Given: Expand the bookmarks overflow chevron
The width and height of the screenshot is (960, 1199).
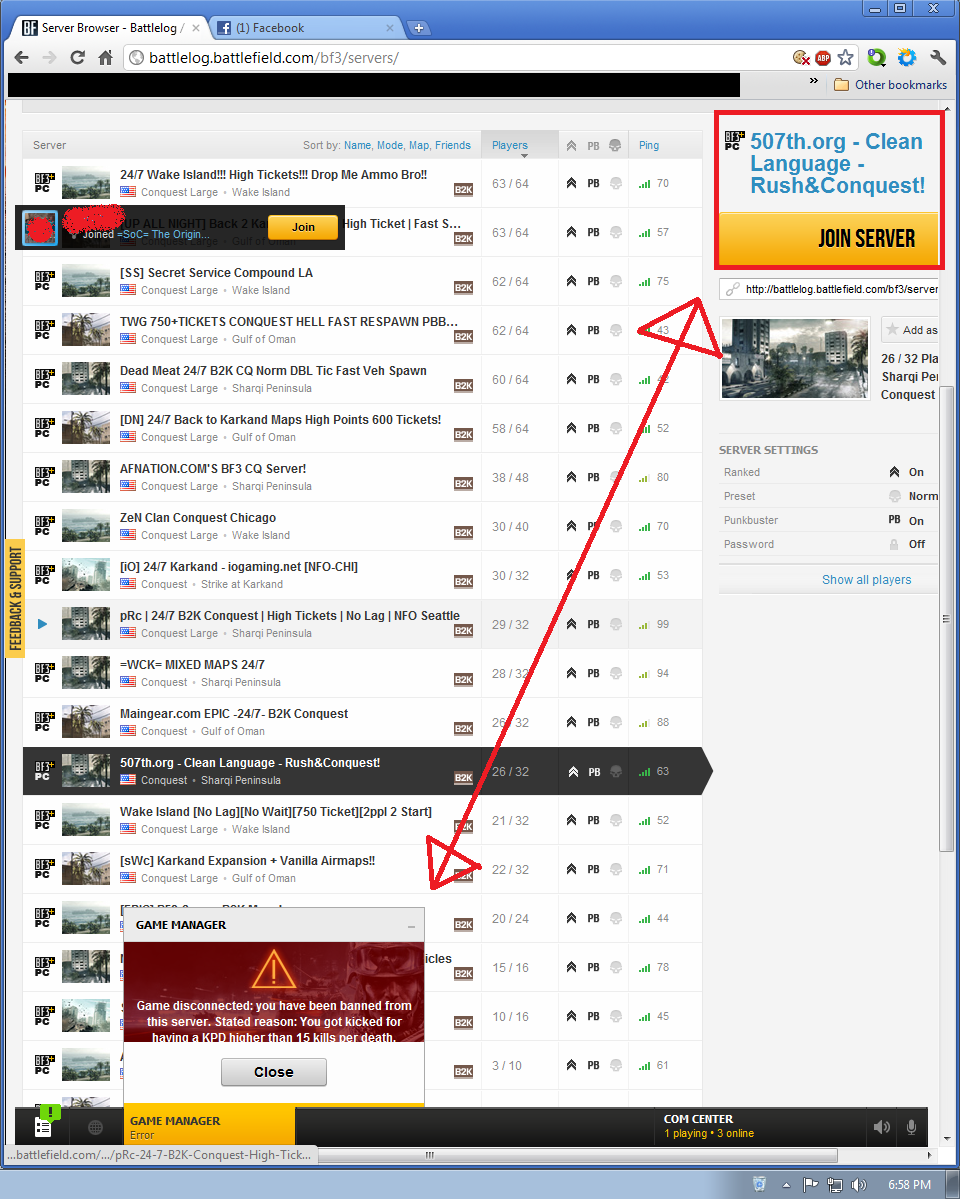Looking at the screenshot, I should pyautogui.click(x=814, y=81).
